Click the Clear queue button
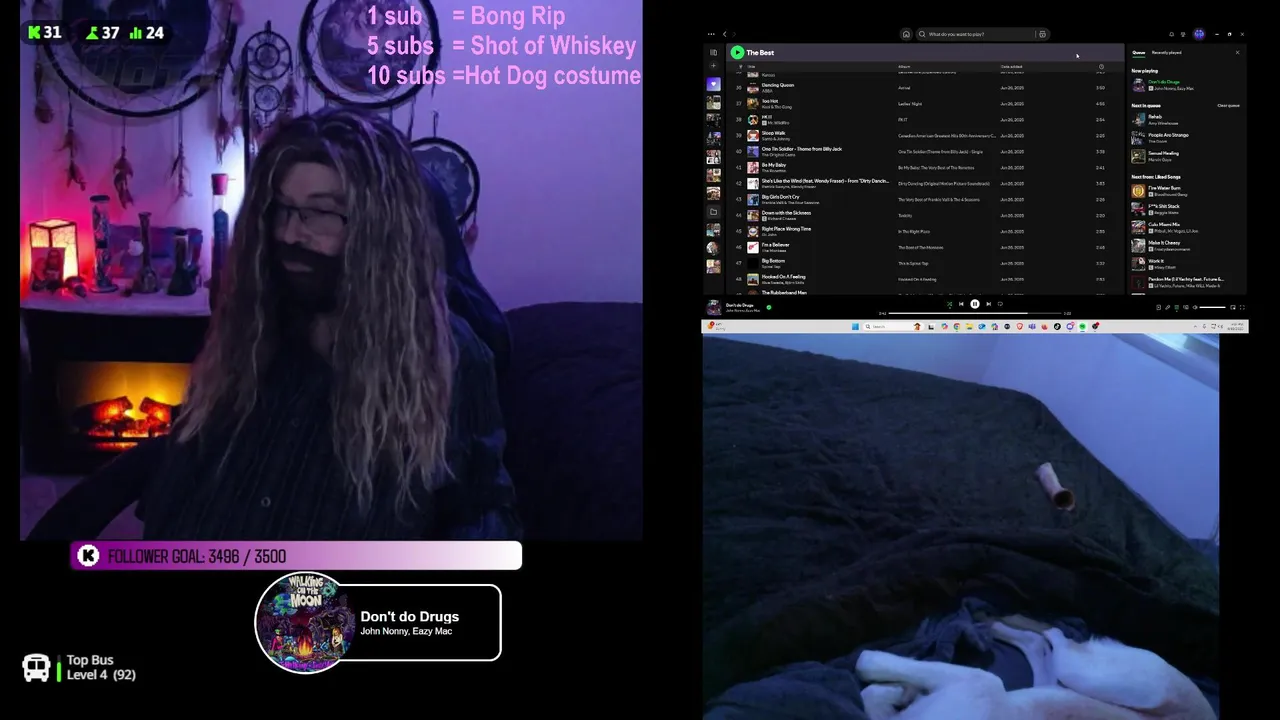The width and height of the screenshot is (1280, 720). click(1228, 105)
